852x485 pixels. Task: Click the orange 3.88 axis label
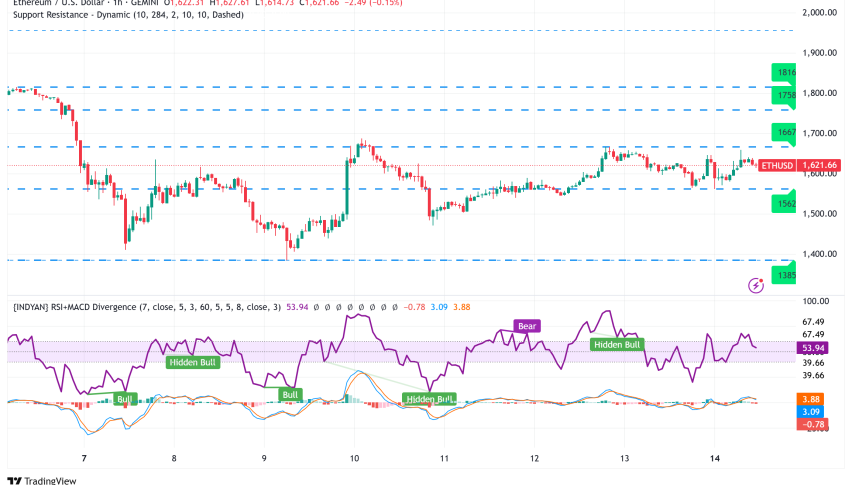[x=811, y=399]
